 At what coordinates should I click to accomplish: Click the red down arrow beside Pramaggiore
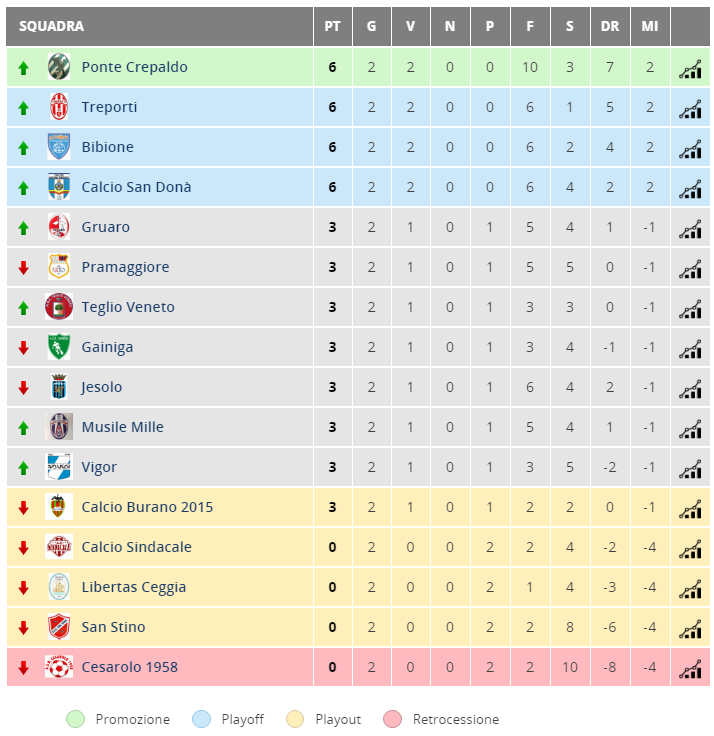click(x=23, y=268)
